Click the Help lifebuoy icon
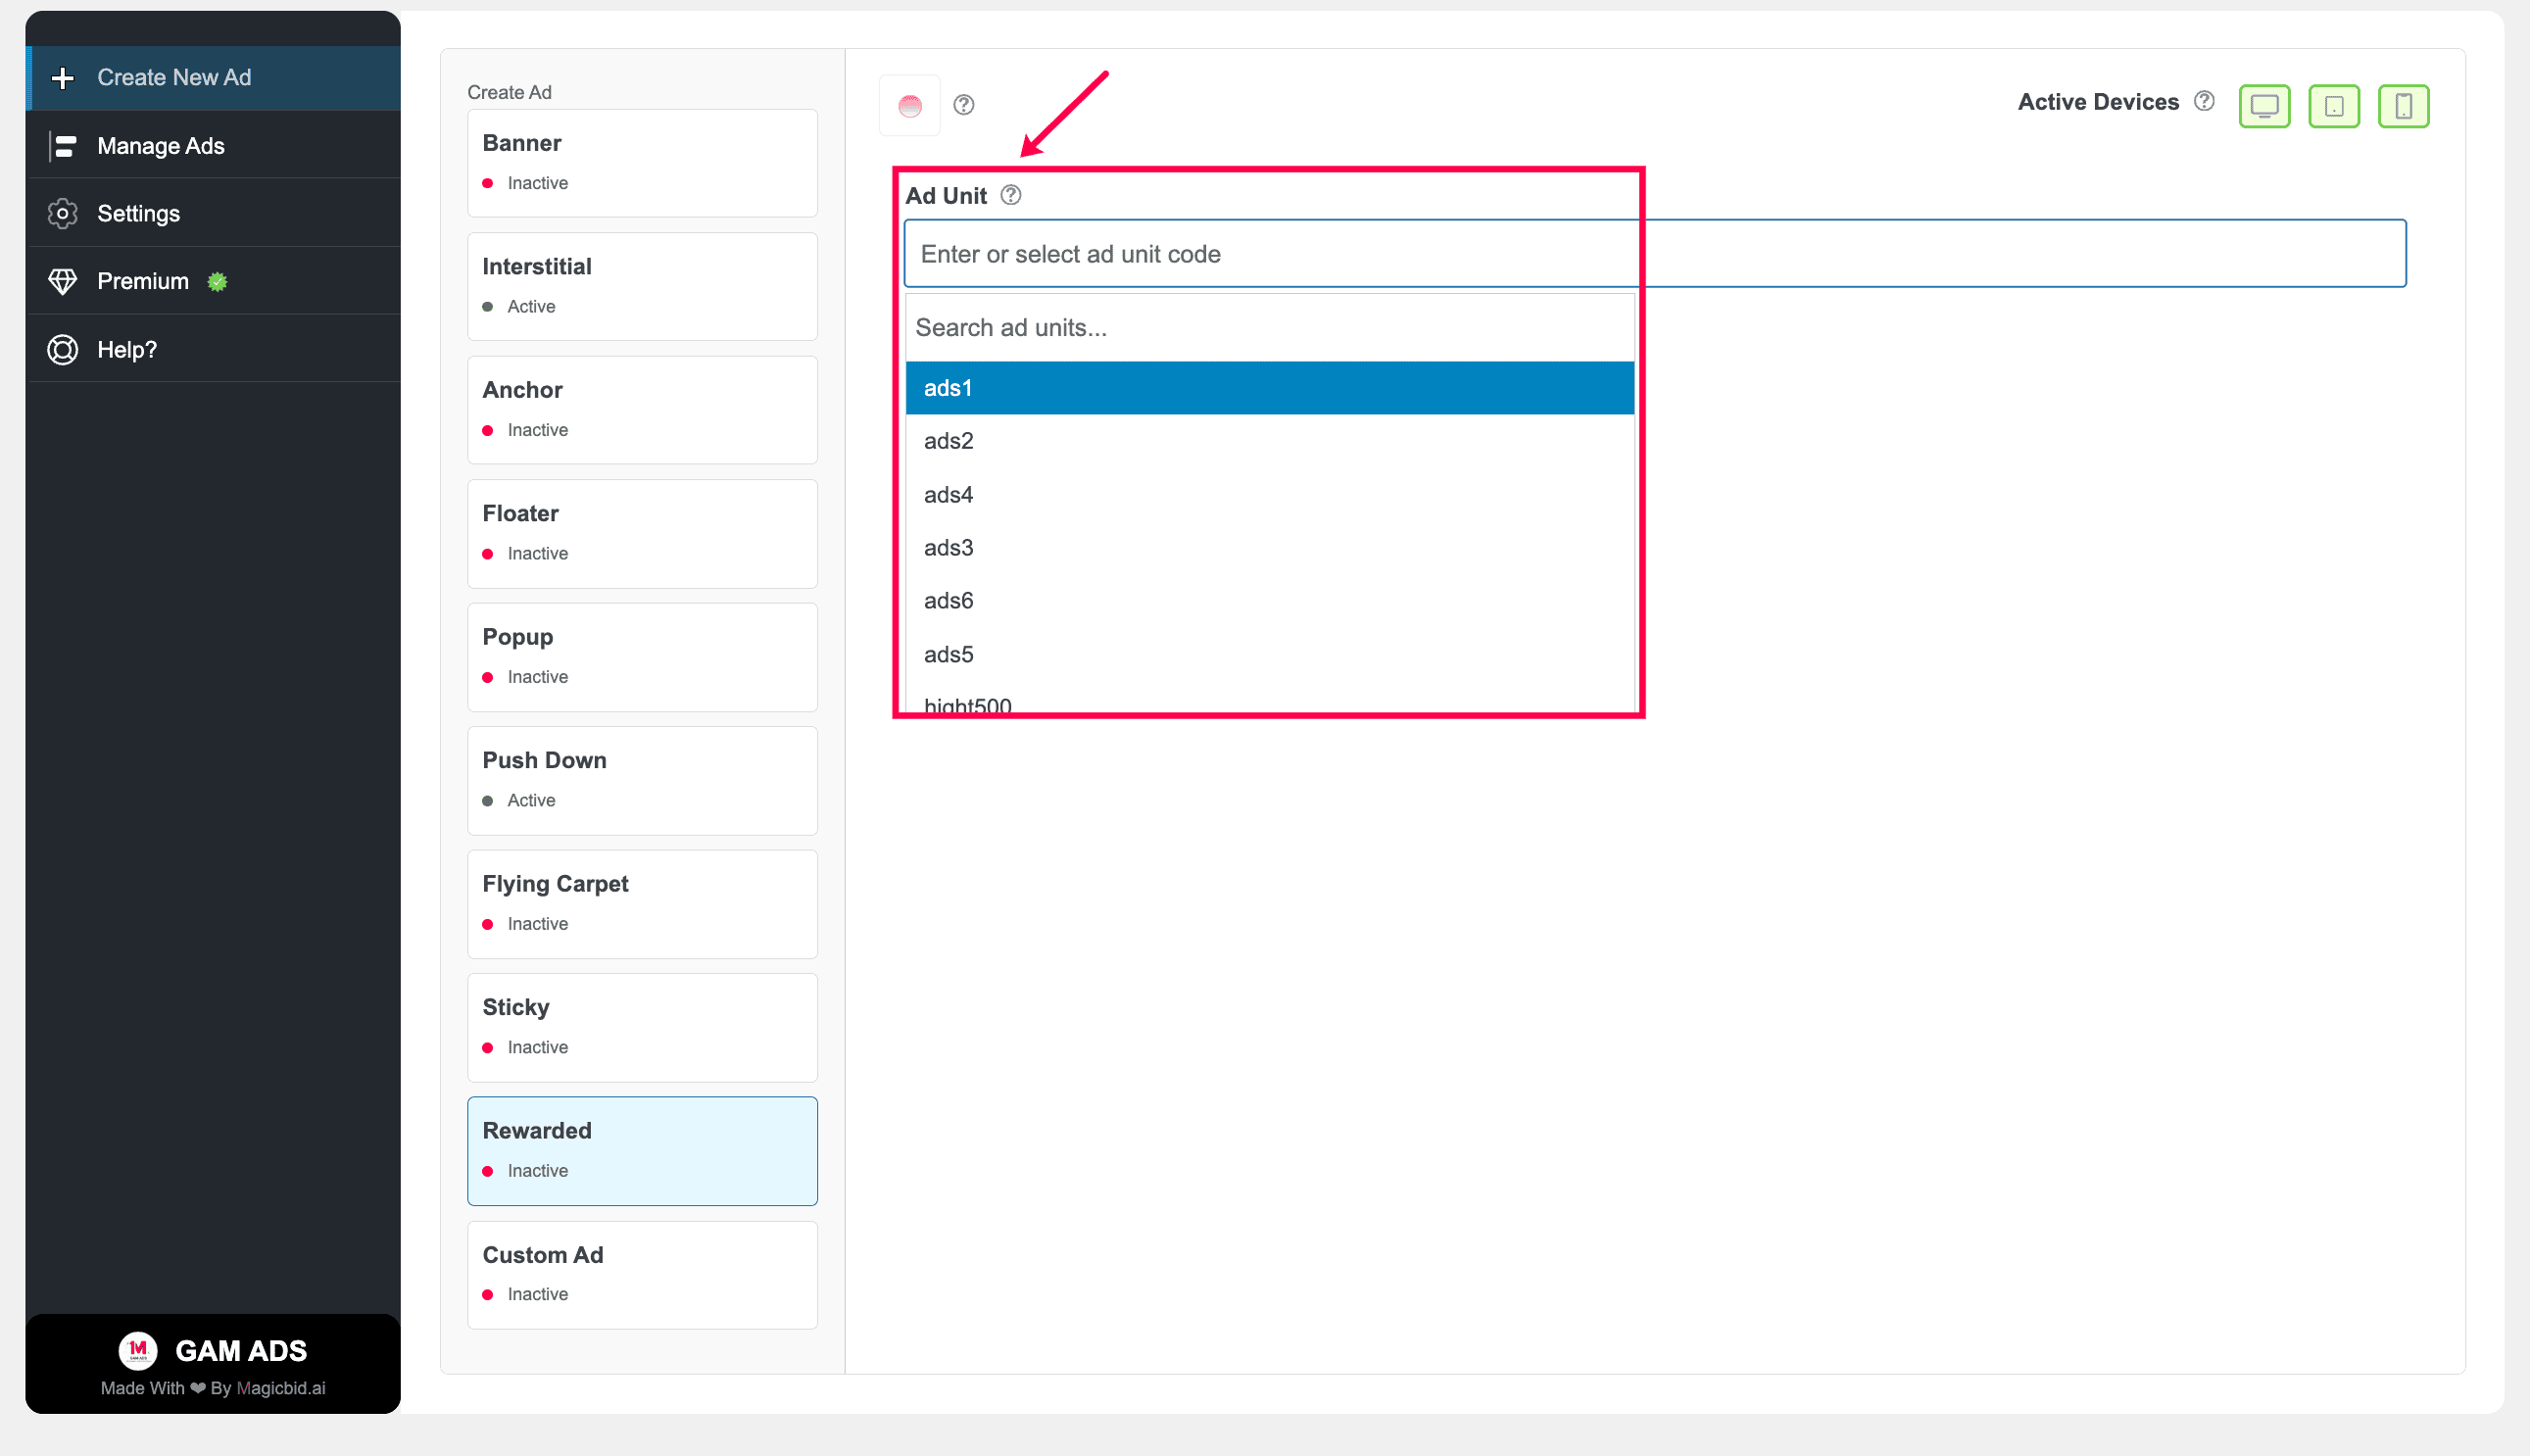The image size is (2530, 1456). point(62,350)
